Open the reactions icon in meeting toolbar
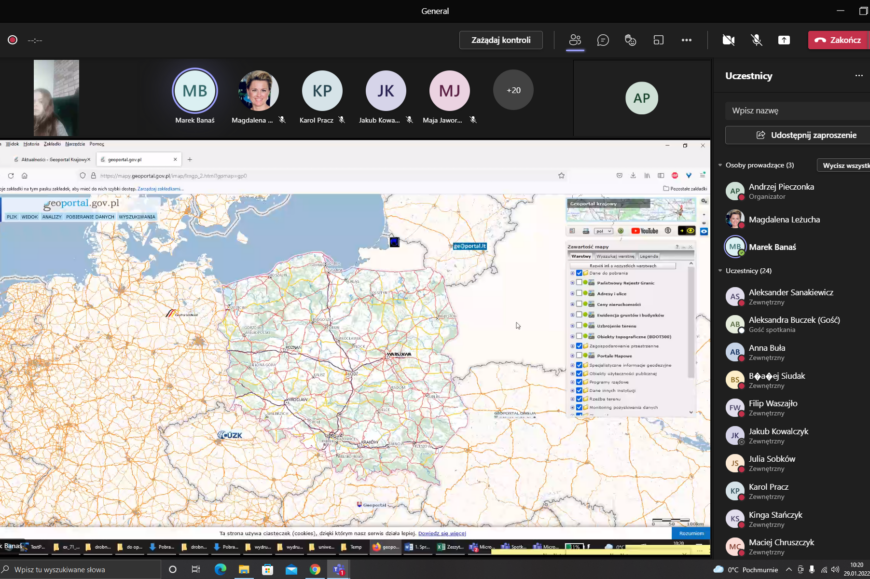The image size is (870, 579). tap(630, 40)
